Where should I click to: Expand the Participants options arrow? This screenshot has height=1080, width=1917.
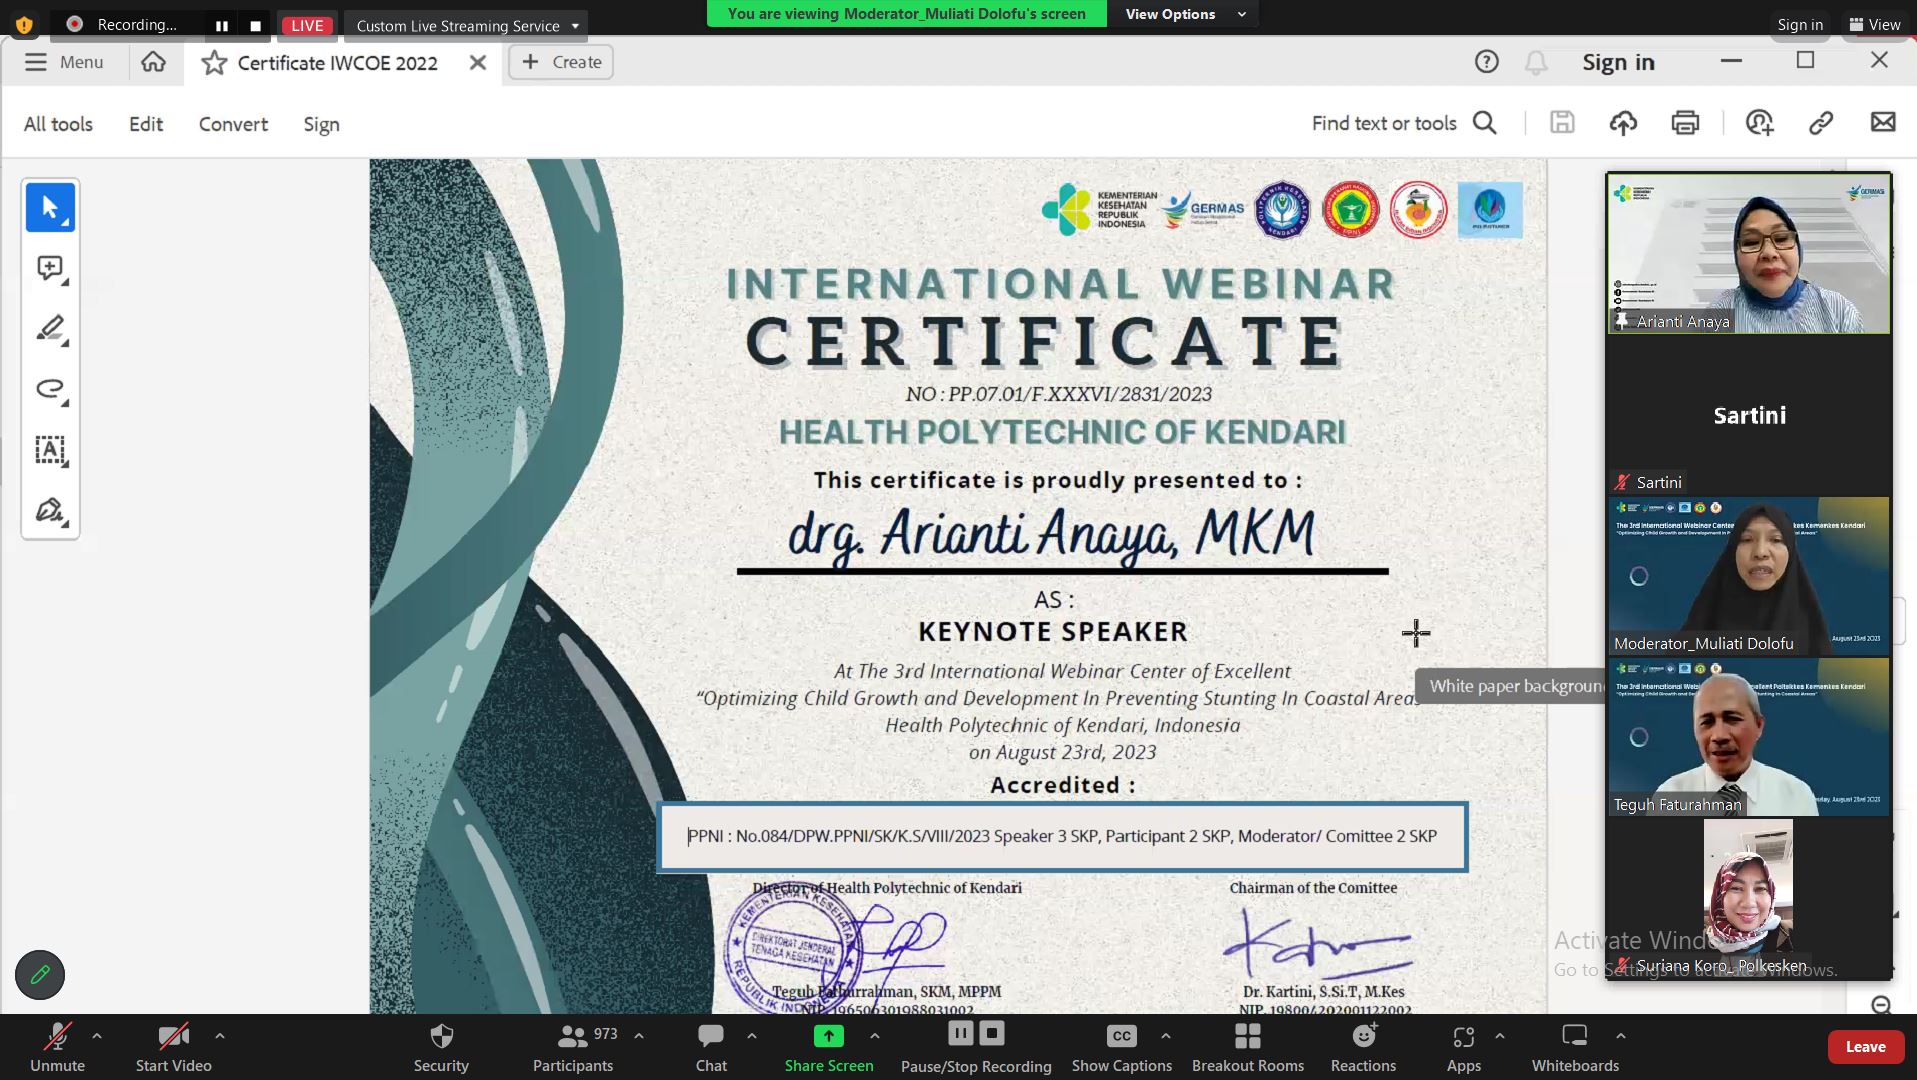click(x=639, y=1036)
